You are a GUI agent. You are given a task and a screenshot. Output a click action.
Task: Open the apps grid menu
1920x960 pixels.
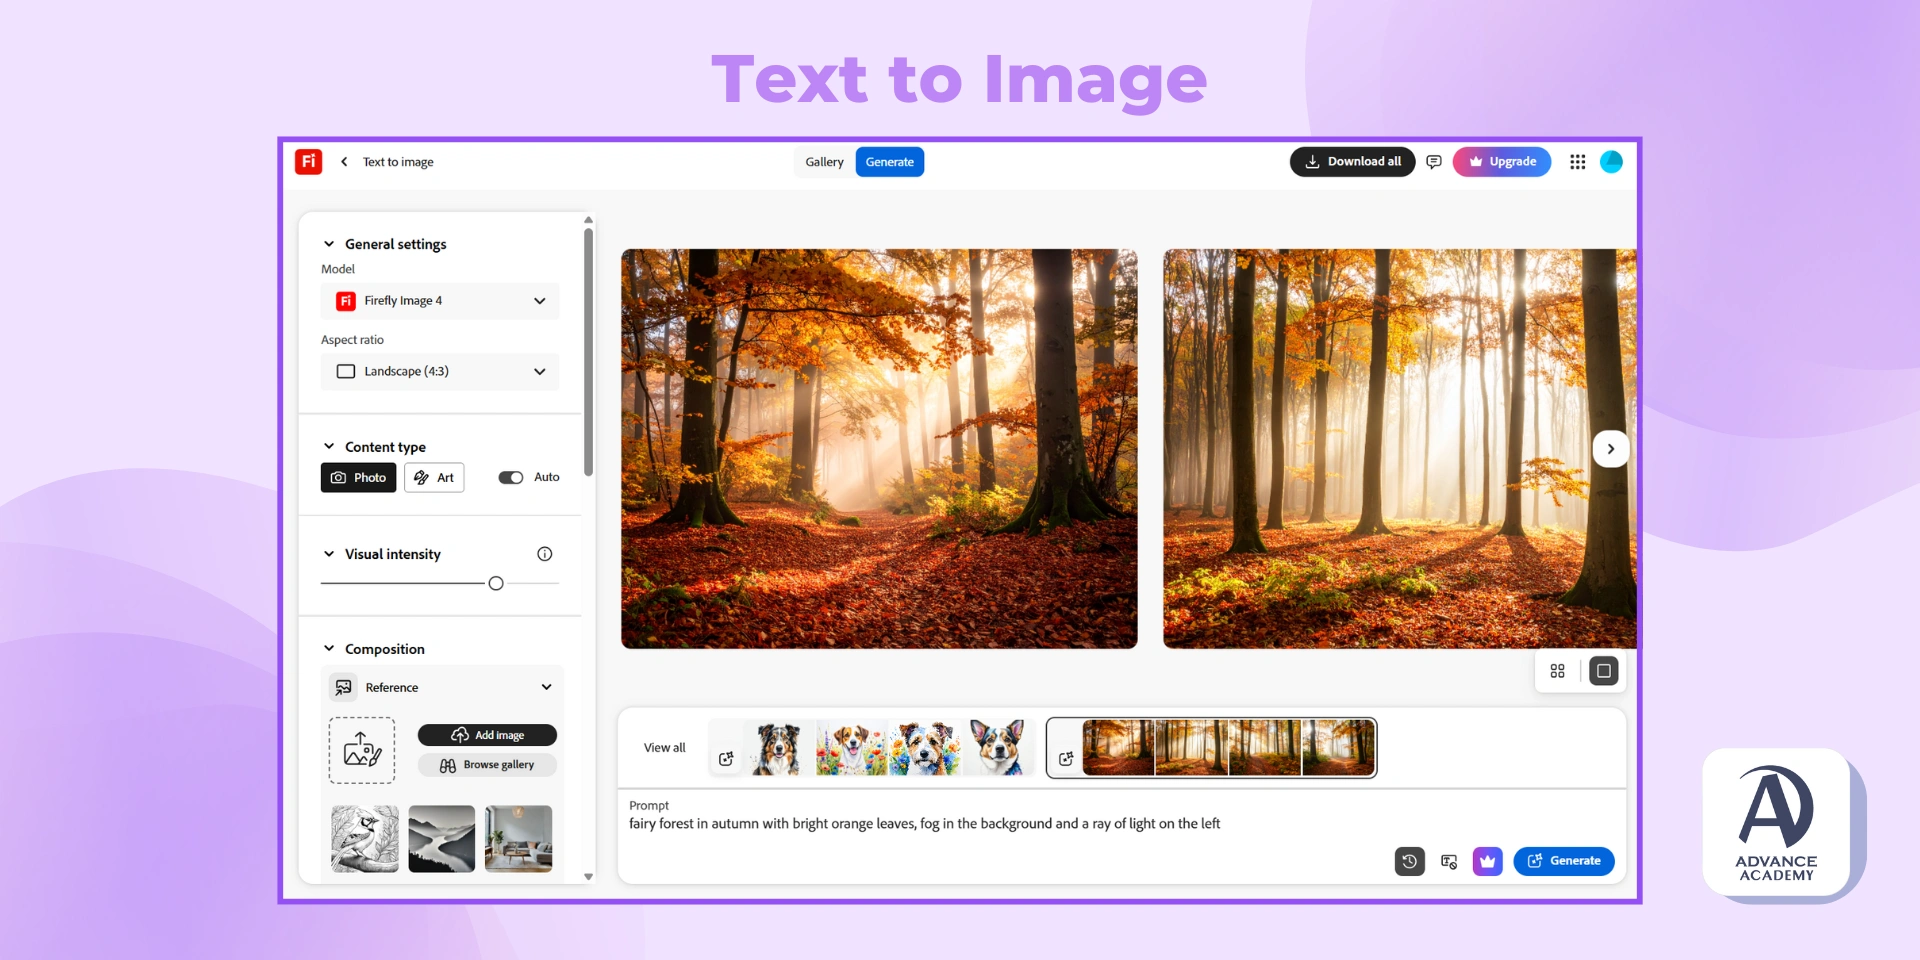(x=1578, y=162)
